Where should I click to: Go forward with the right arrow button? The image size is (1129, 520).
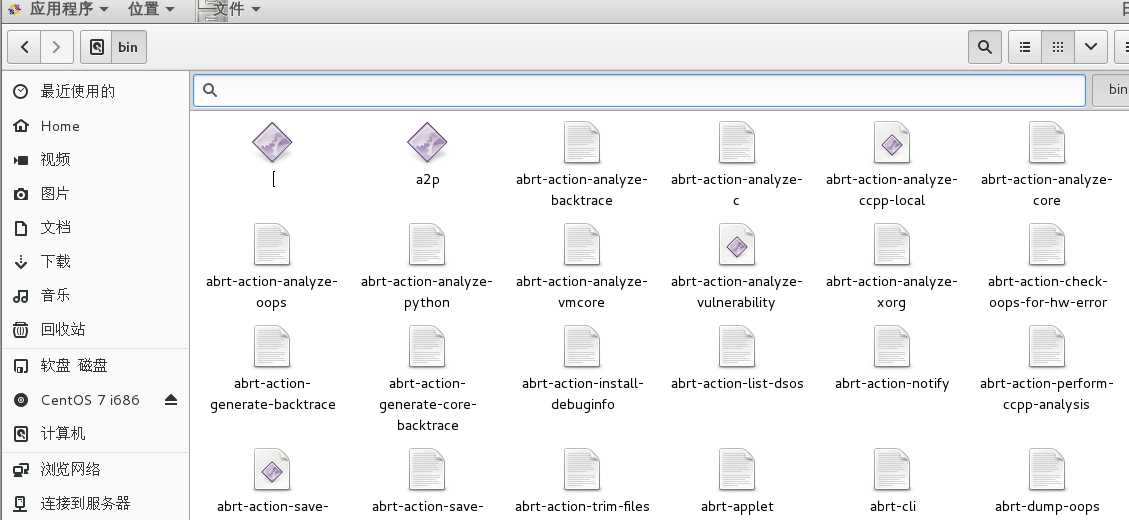pos(56,48)
